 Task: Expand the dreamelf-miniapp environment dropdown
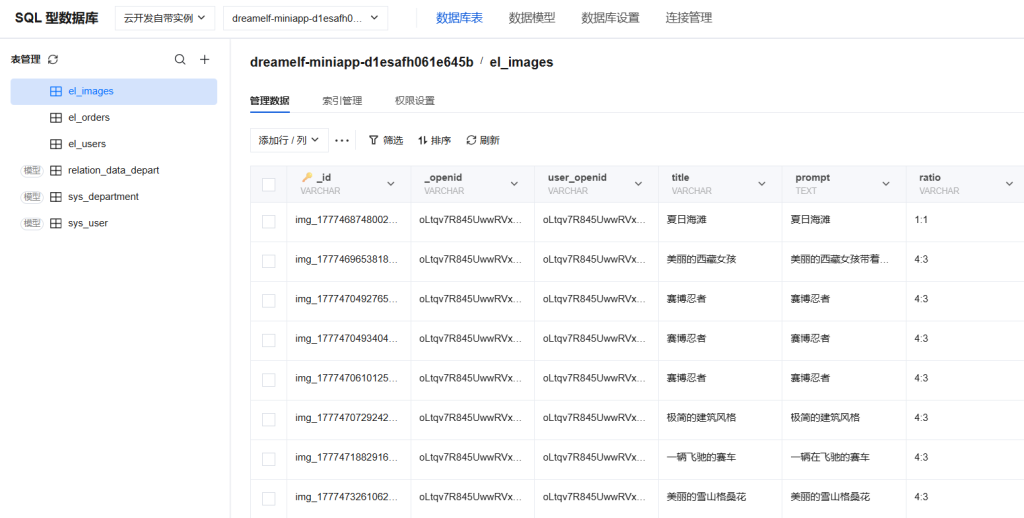(306, 18)
